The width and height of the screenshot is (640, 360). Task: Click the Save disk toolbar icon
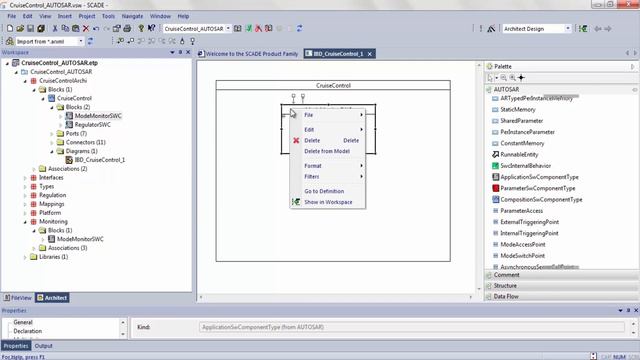30,29
